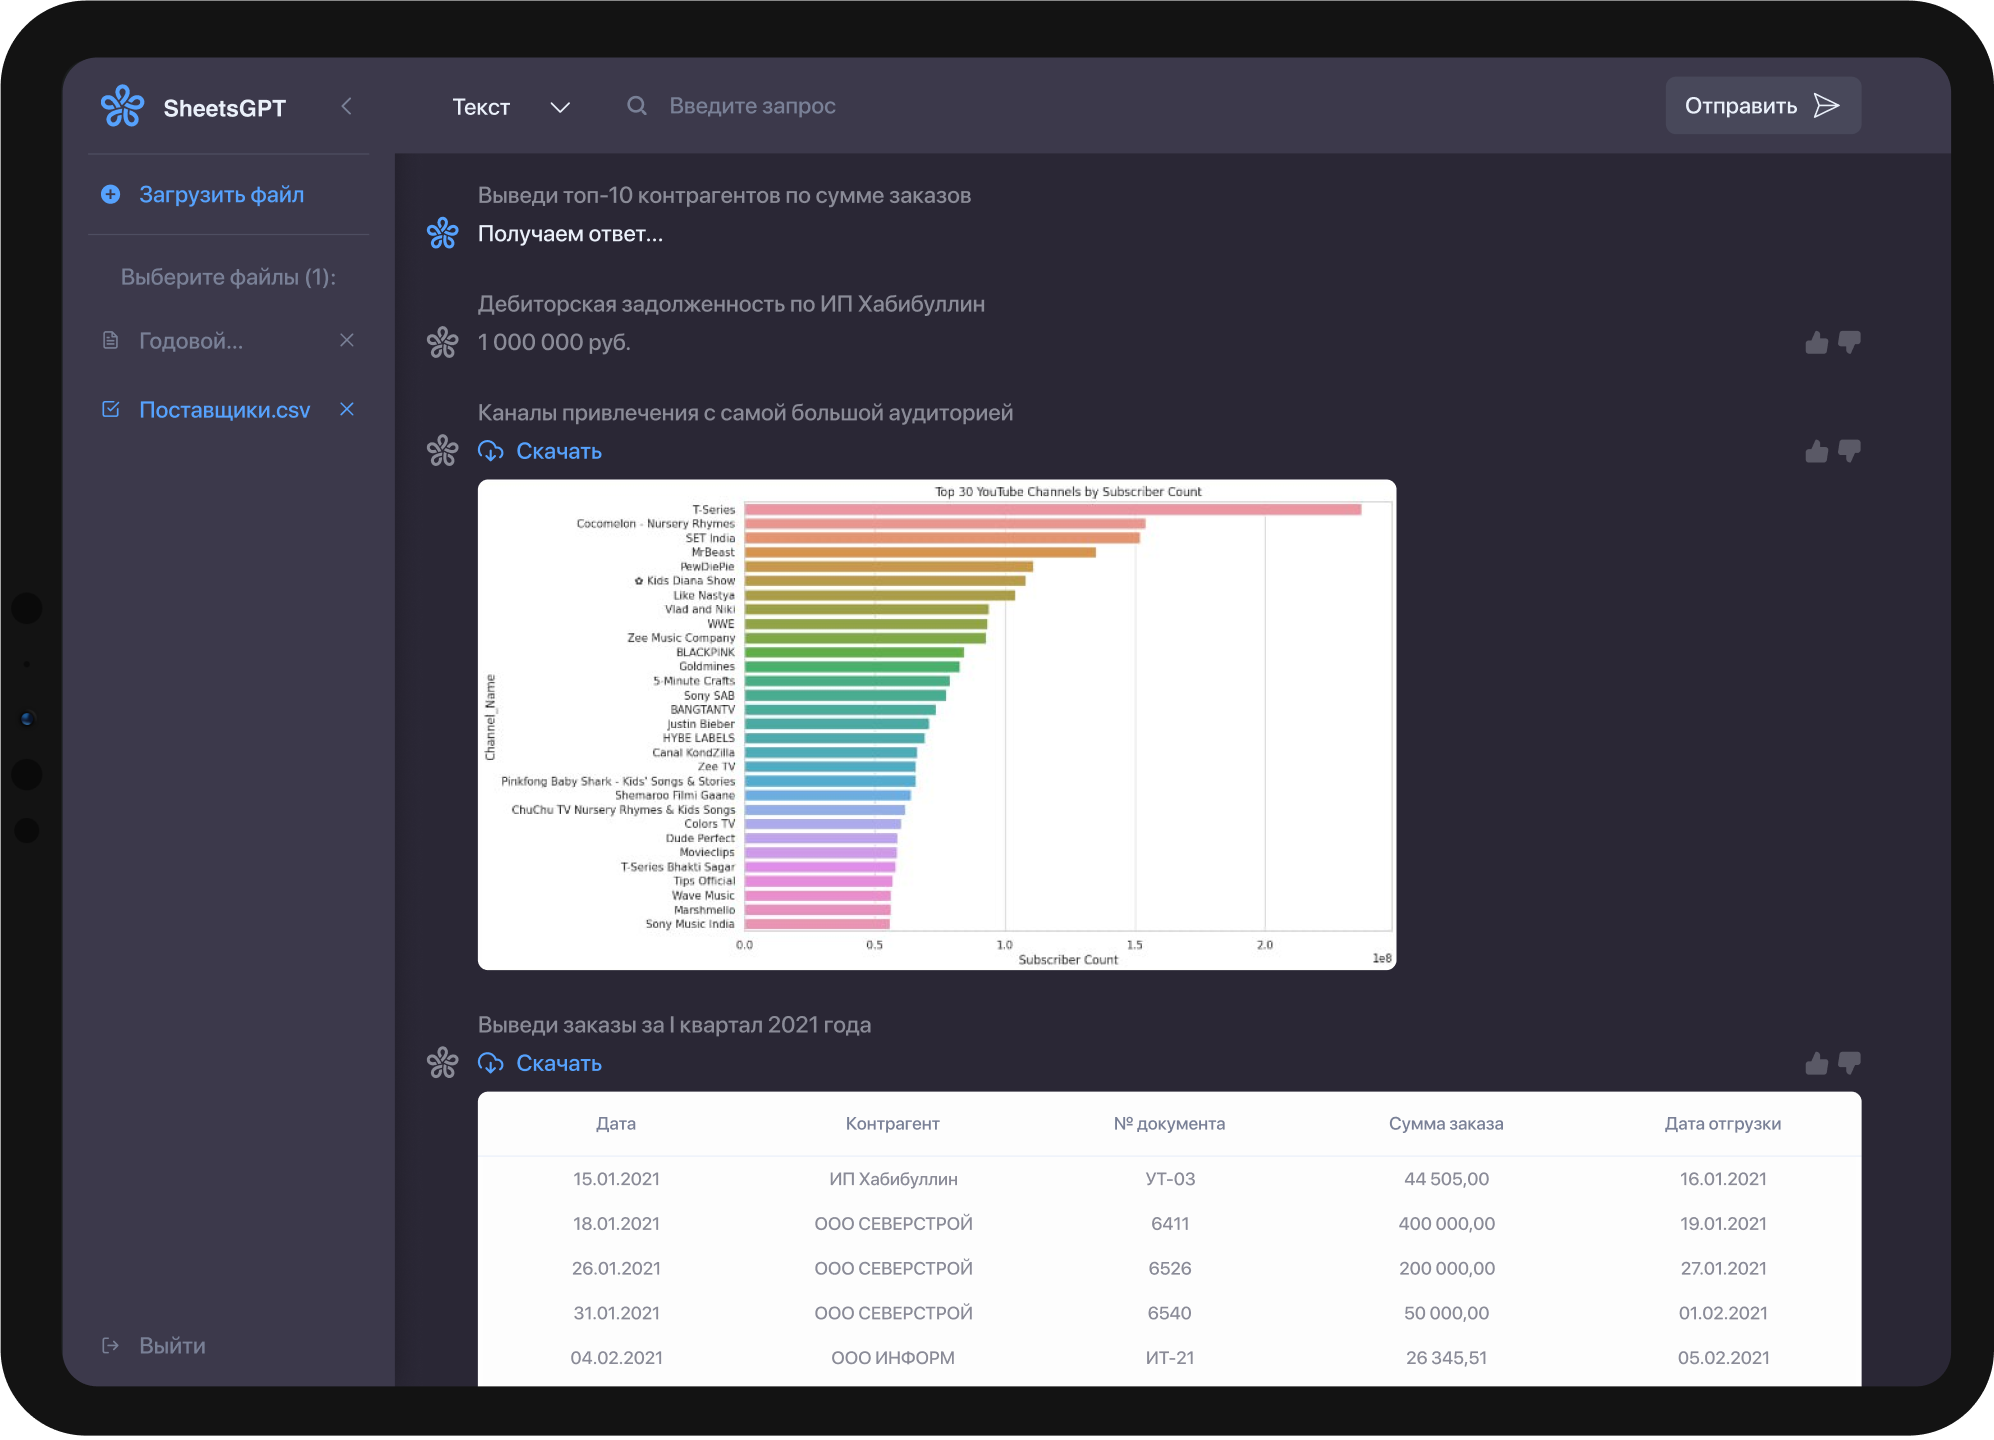The width and height of the screenshot is (1994, 1440).
Task: Click the query Каналы привлечения с самой большой аудиторией
Action: tap(745, 414)
